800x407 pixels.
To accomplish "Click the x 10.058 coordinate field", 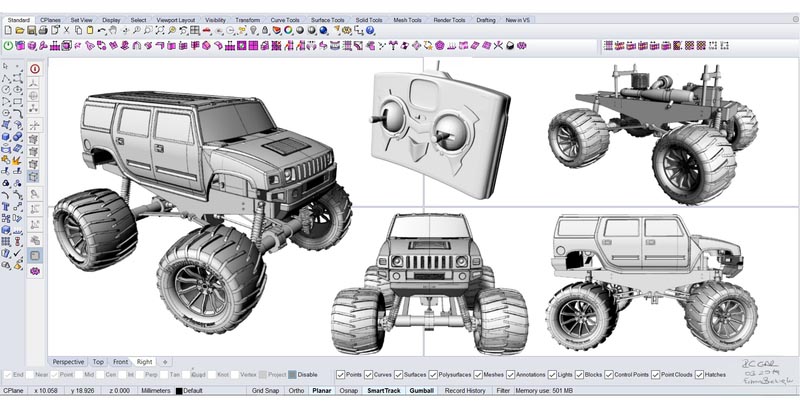I will click(46, 391).
